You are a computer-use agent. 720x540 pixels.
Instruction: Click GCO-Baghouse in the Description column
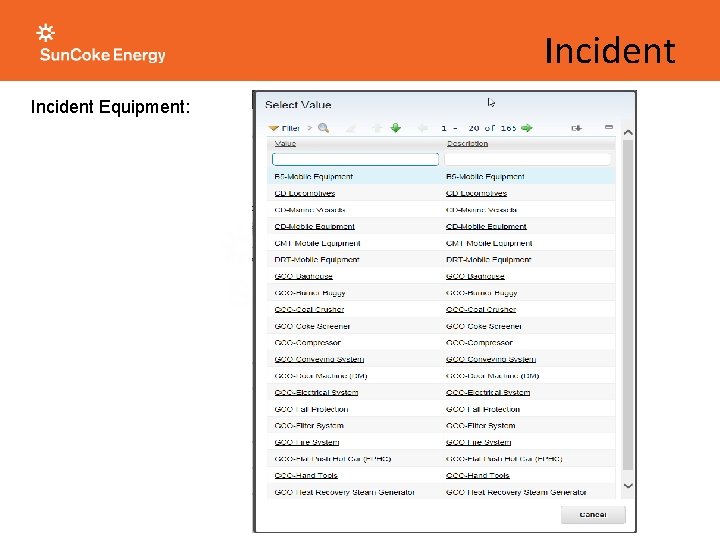pos(475,276)
